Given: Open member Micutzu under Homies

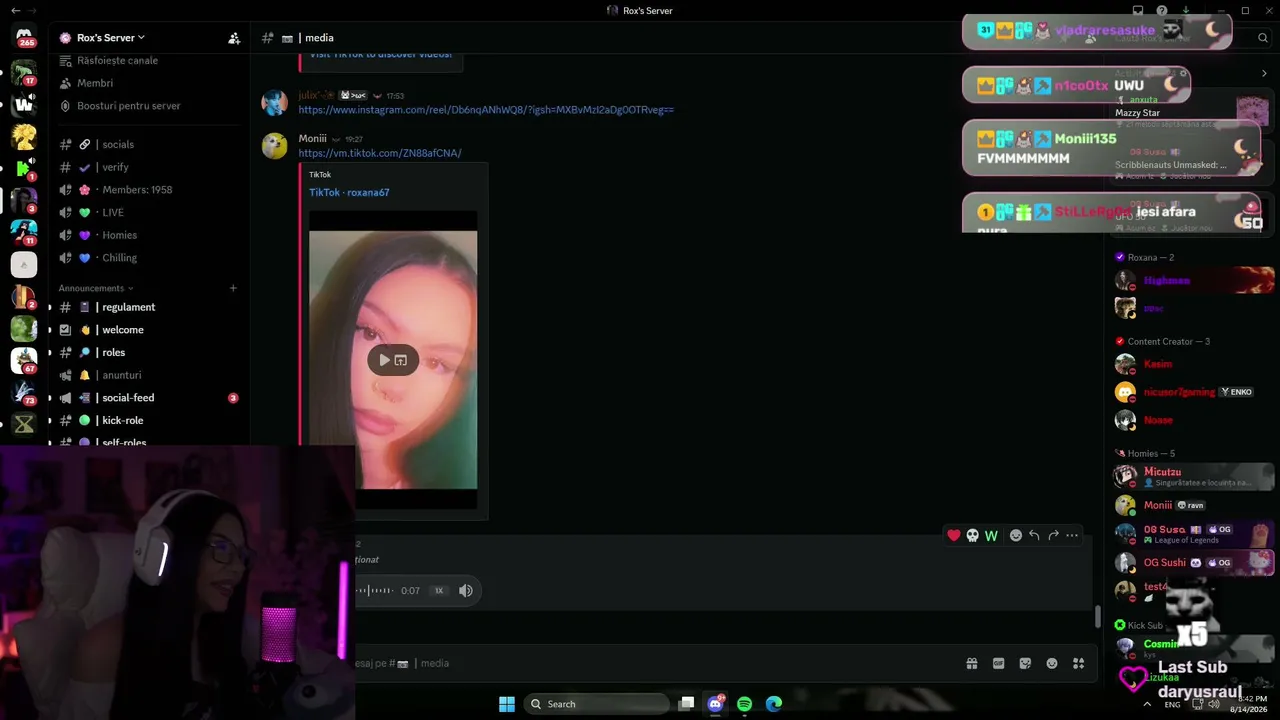Looking at the screenshot, I should point(1194,476).
